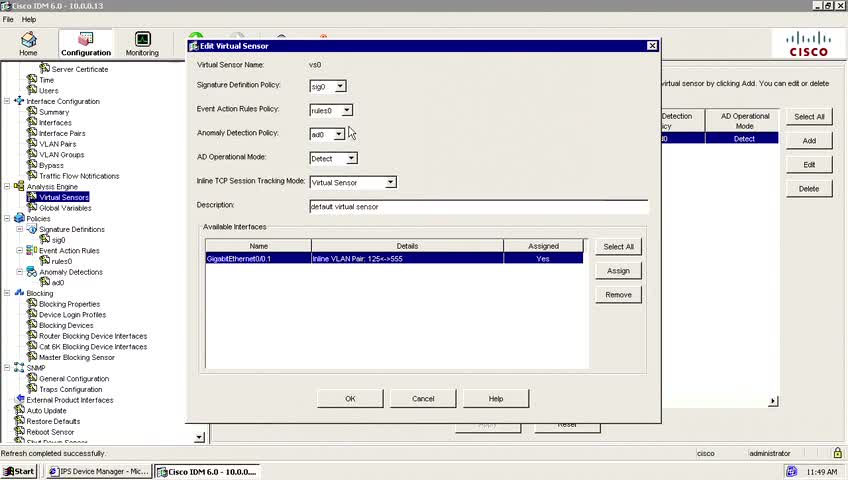848x480 pixels.
Task: Click OK in Edit Virtual Sensor dialog
Action: pyautogui.click(x=350, y=398)
